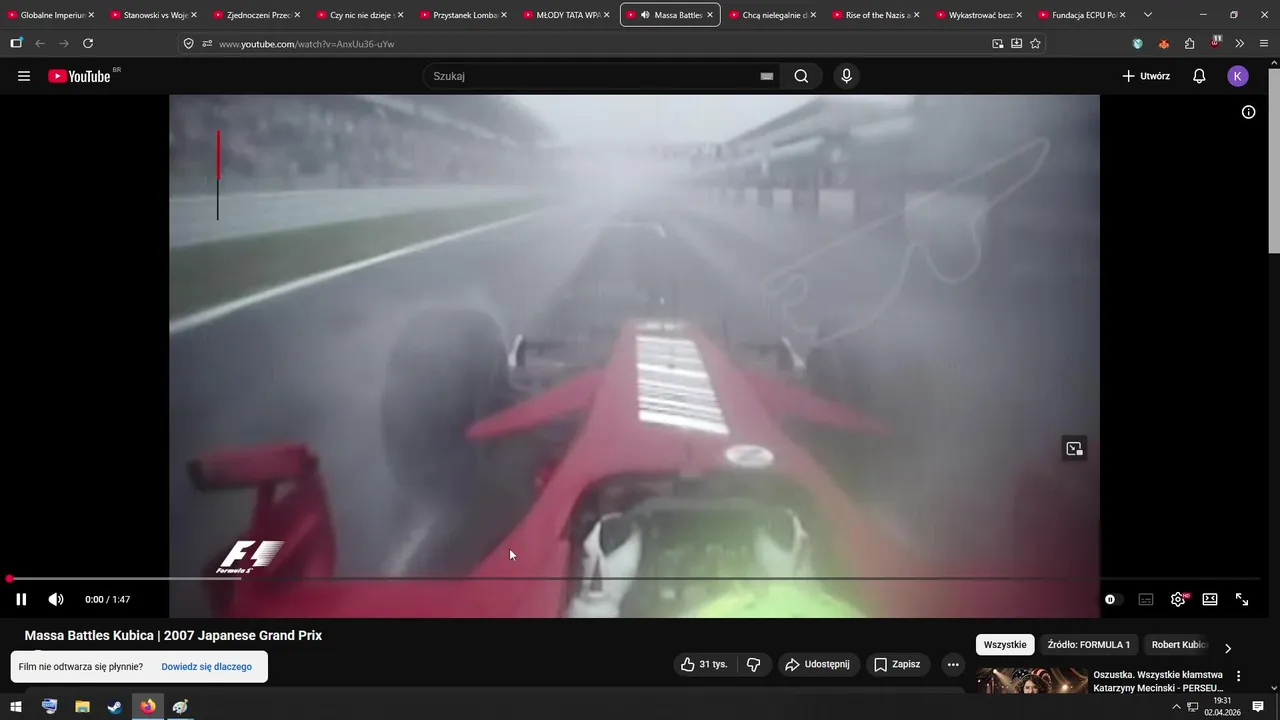Switch to Stanowski vs Woje tab
The image size is (1280, 720).
coord(155,15)
